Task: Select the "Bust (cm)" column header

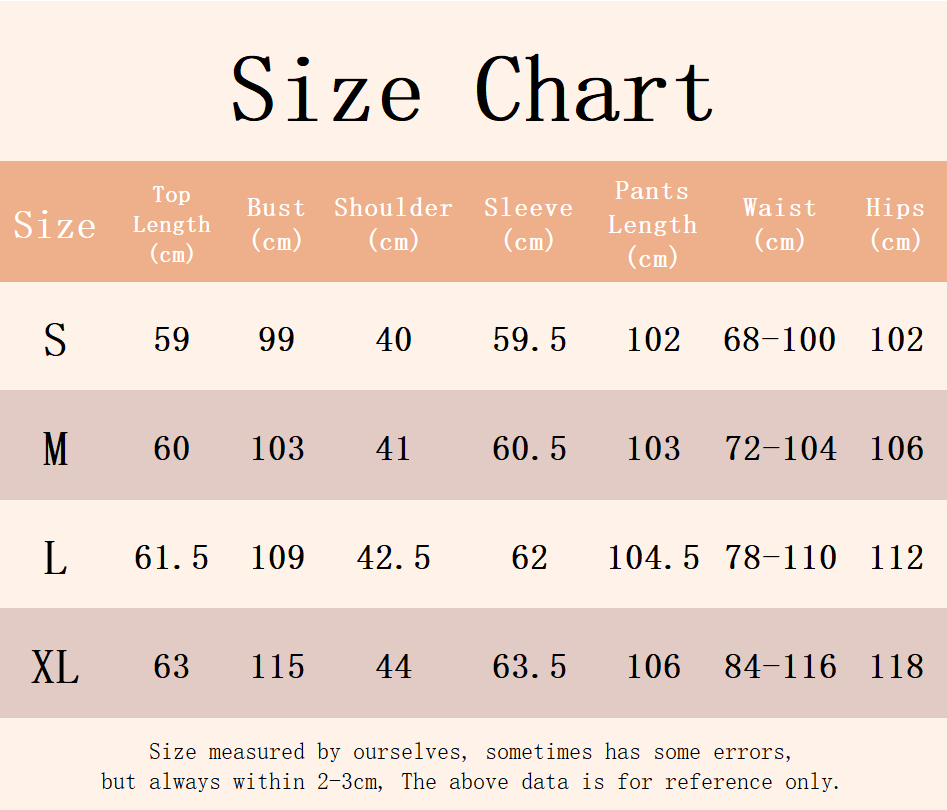Action: tap(276, 224)
